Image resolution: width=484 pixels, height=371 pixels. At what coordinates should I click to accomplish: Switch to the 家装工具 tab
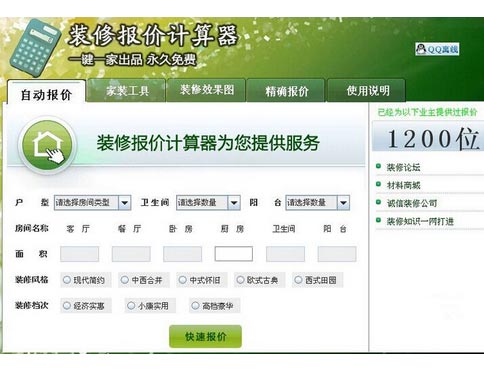click(x=126, y=90)
